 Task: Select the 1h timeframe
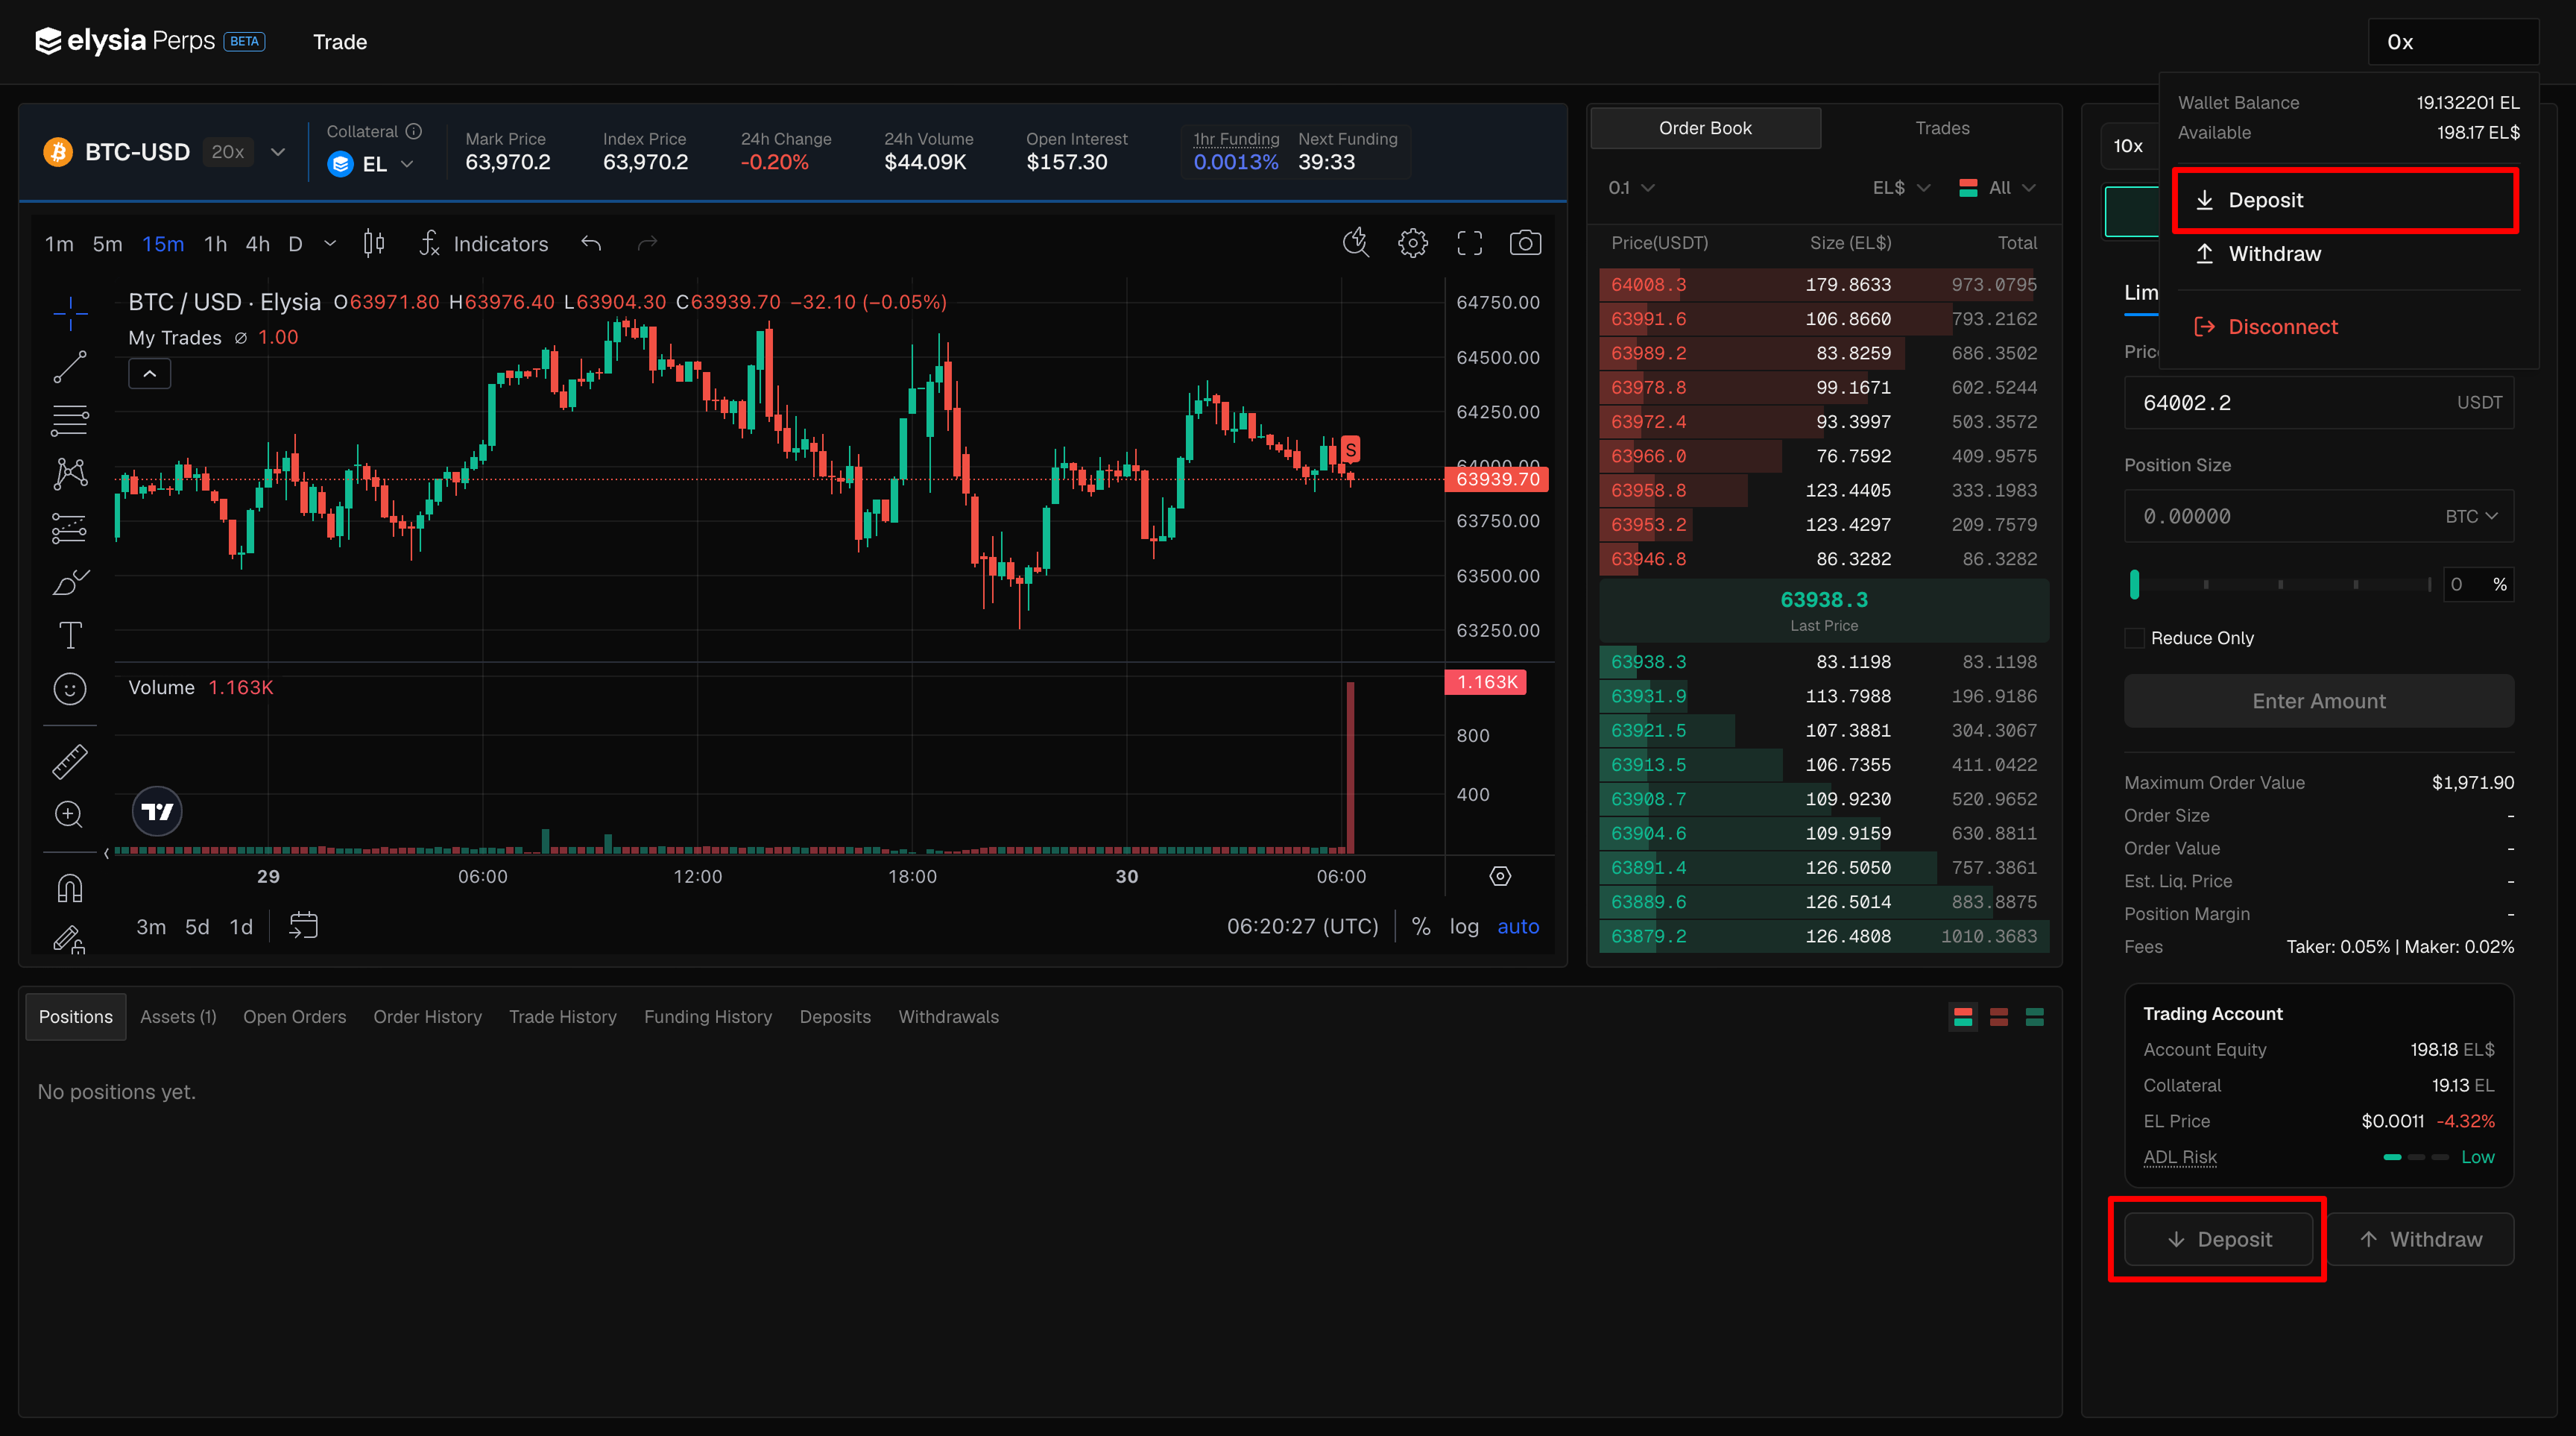(215, 244)
